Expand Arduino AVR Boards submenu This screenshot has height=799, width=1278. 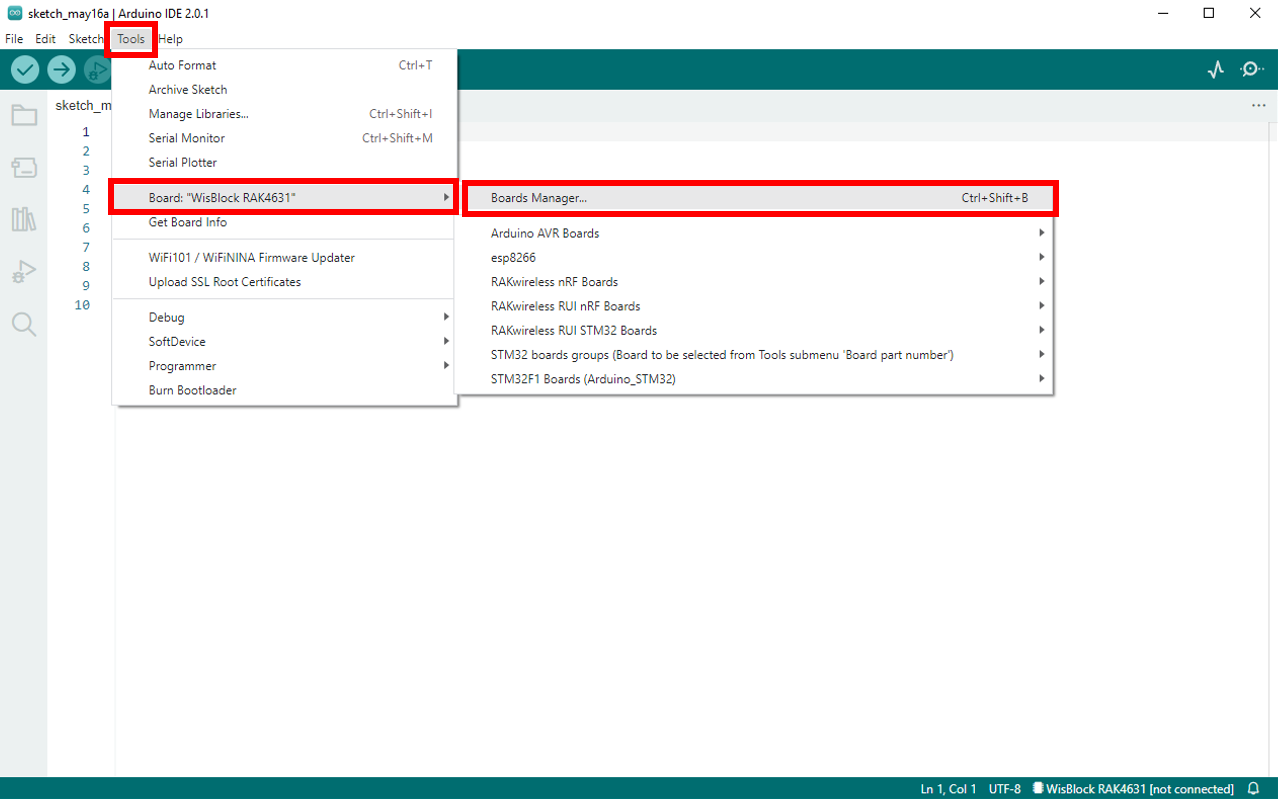coord(754,233)
